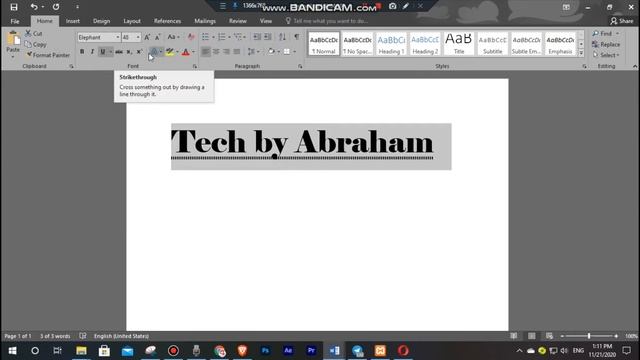Open the Change Case dropdown

[x=173, y=37]
